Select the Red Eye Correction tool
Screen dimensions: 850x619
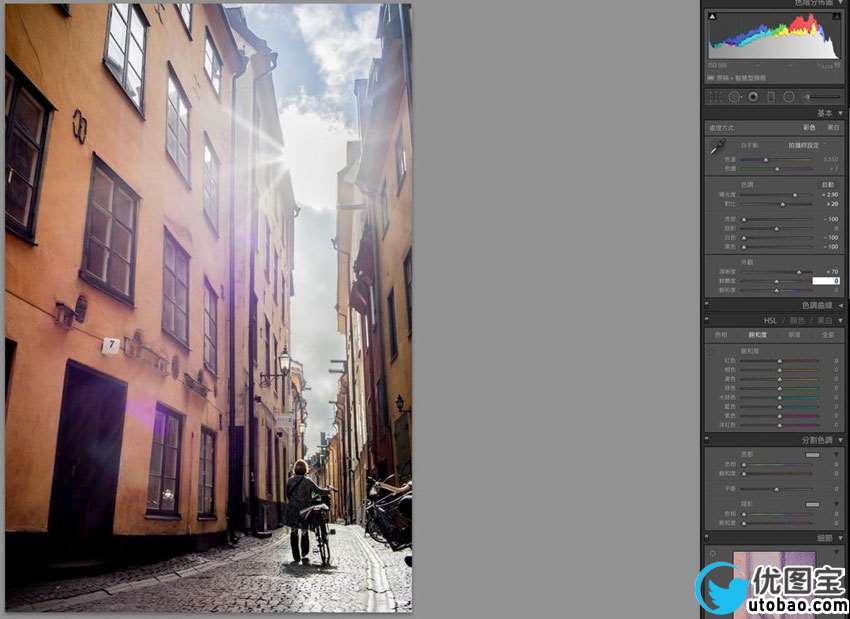[x=753, y=97]
